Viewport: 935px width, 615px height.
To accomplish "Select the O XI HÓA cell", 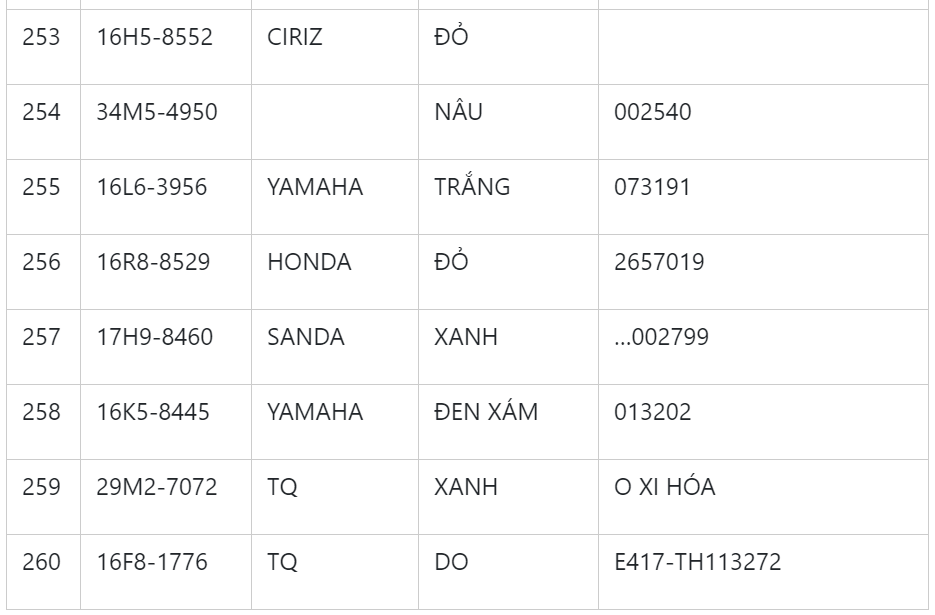I will [664, 487].
